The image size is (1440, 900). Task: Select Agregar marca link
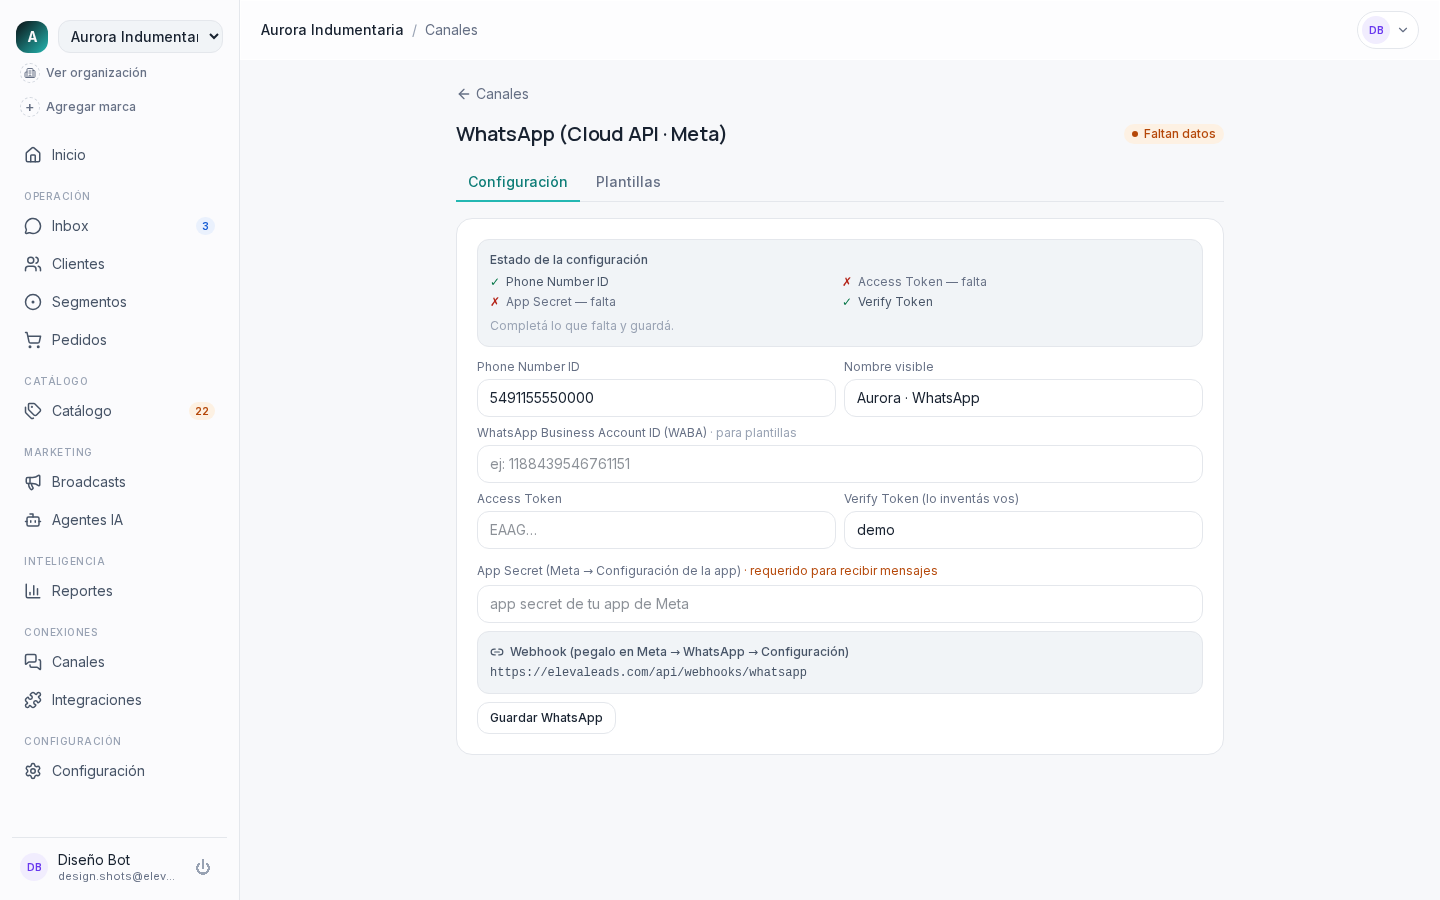point(91,107)
